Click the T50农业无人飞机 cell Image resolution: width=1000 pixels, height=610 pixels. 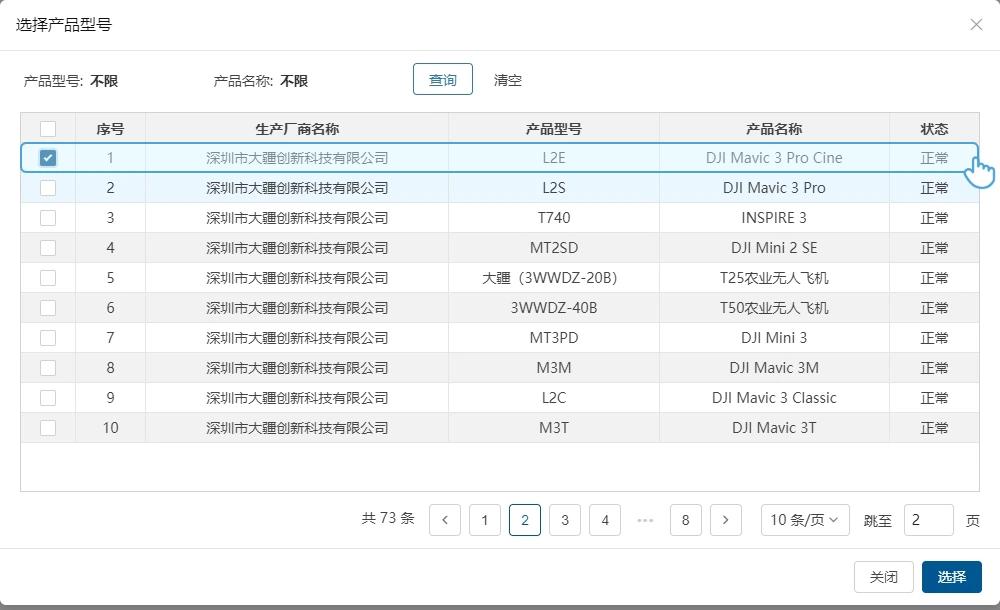pyautogui.click(x=774, y=308)
